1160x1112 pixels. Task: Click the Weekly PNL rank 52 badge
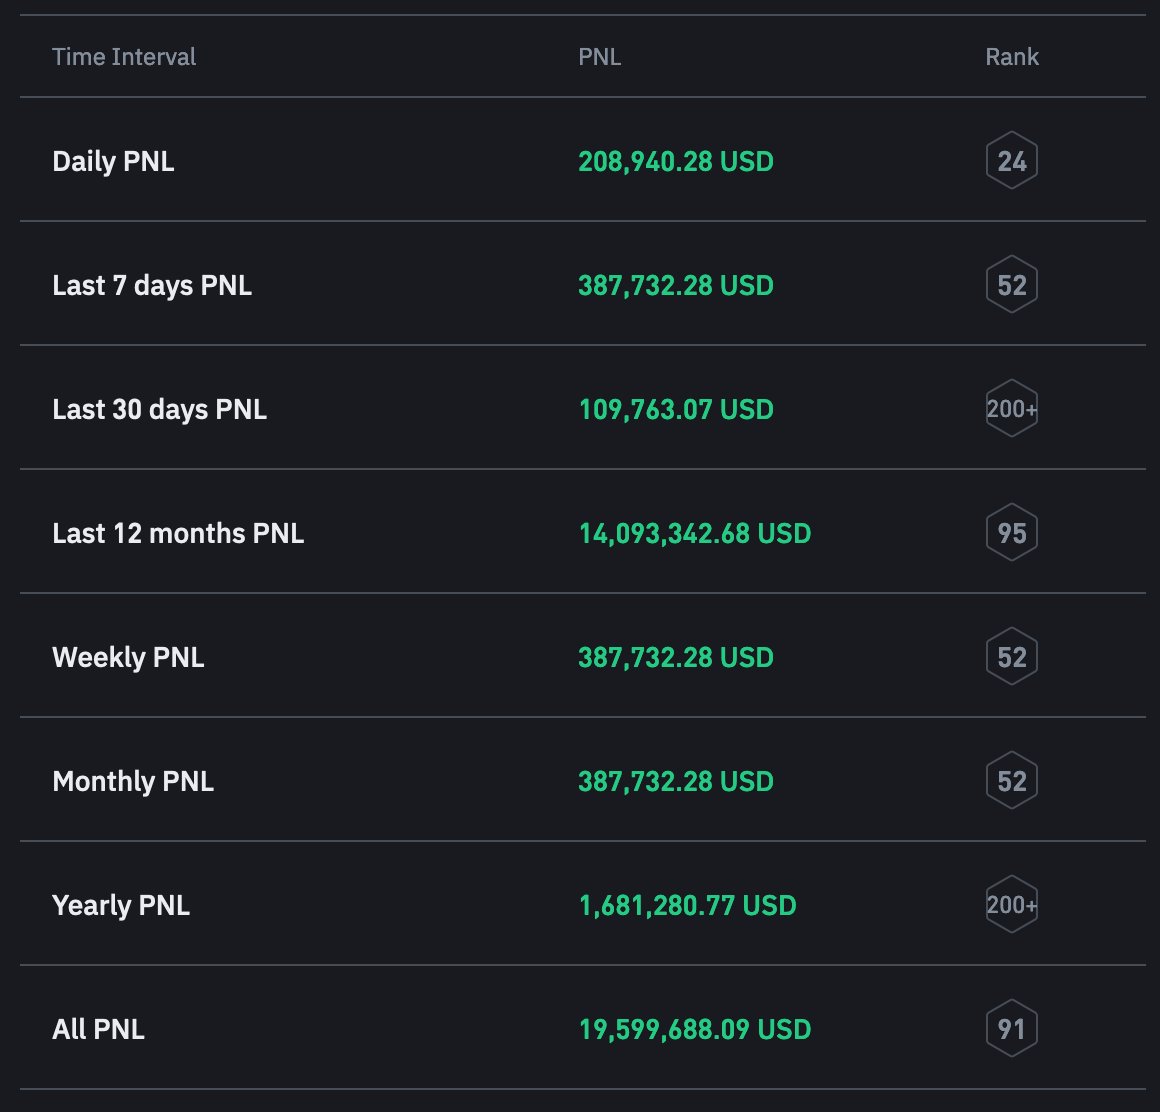pos(1011,657)
